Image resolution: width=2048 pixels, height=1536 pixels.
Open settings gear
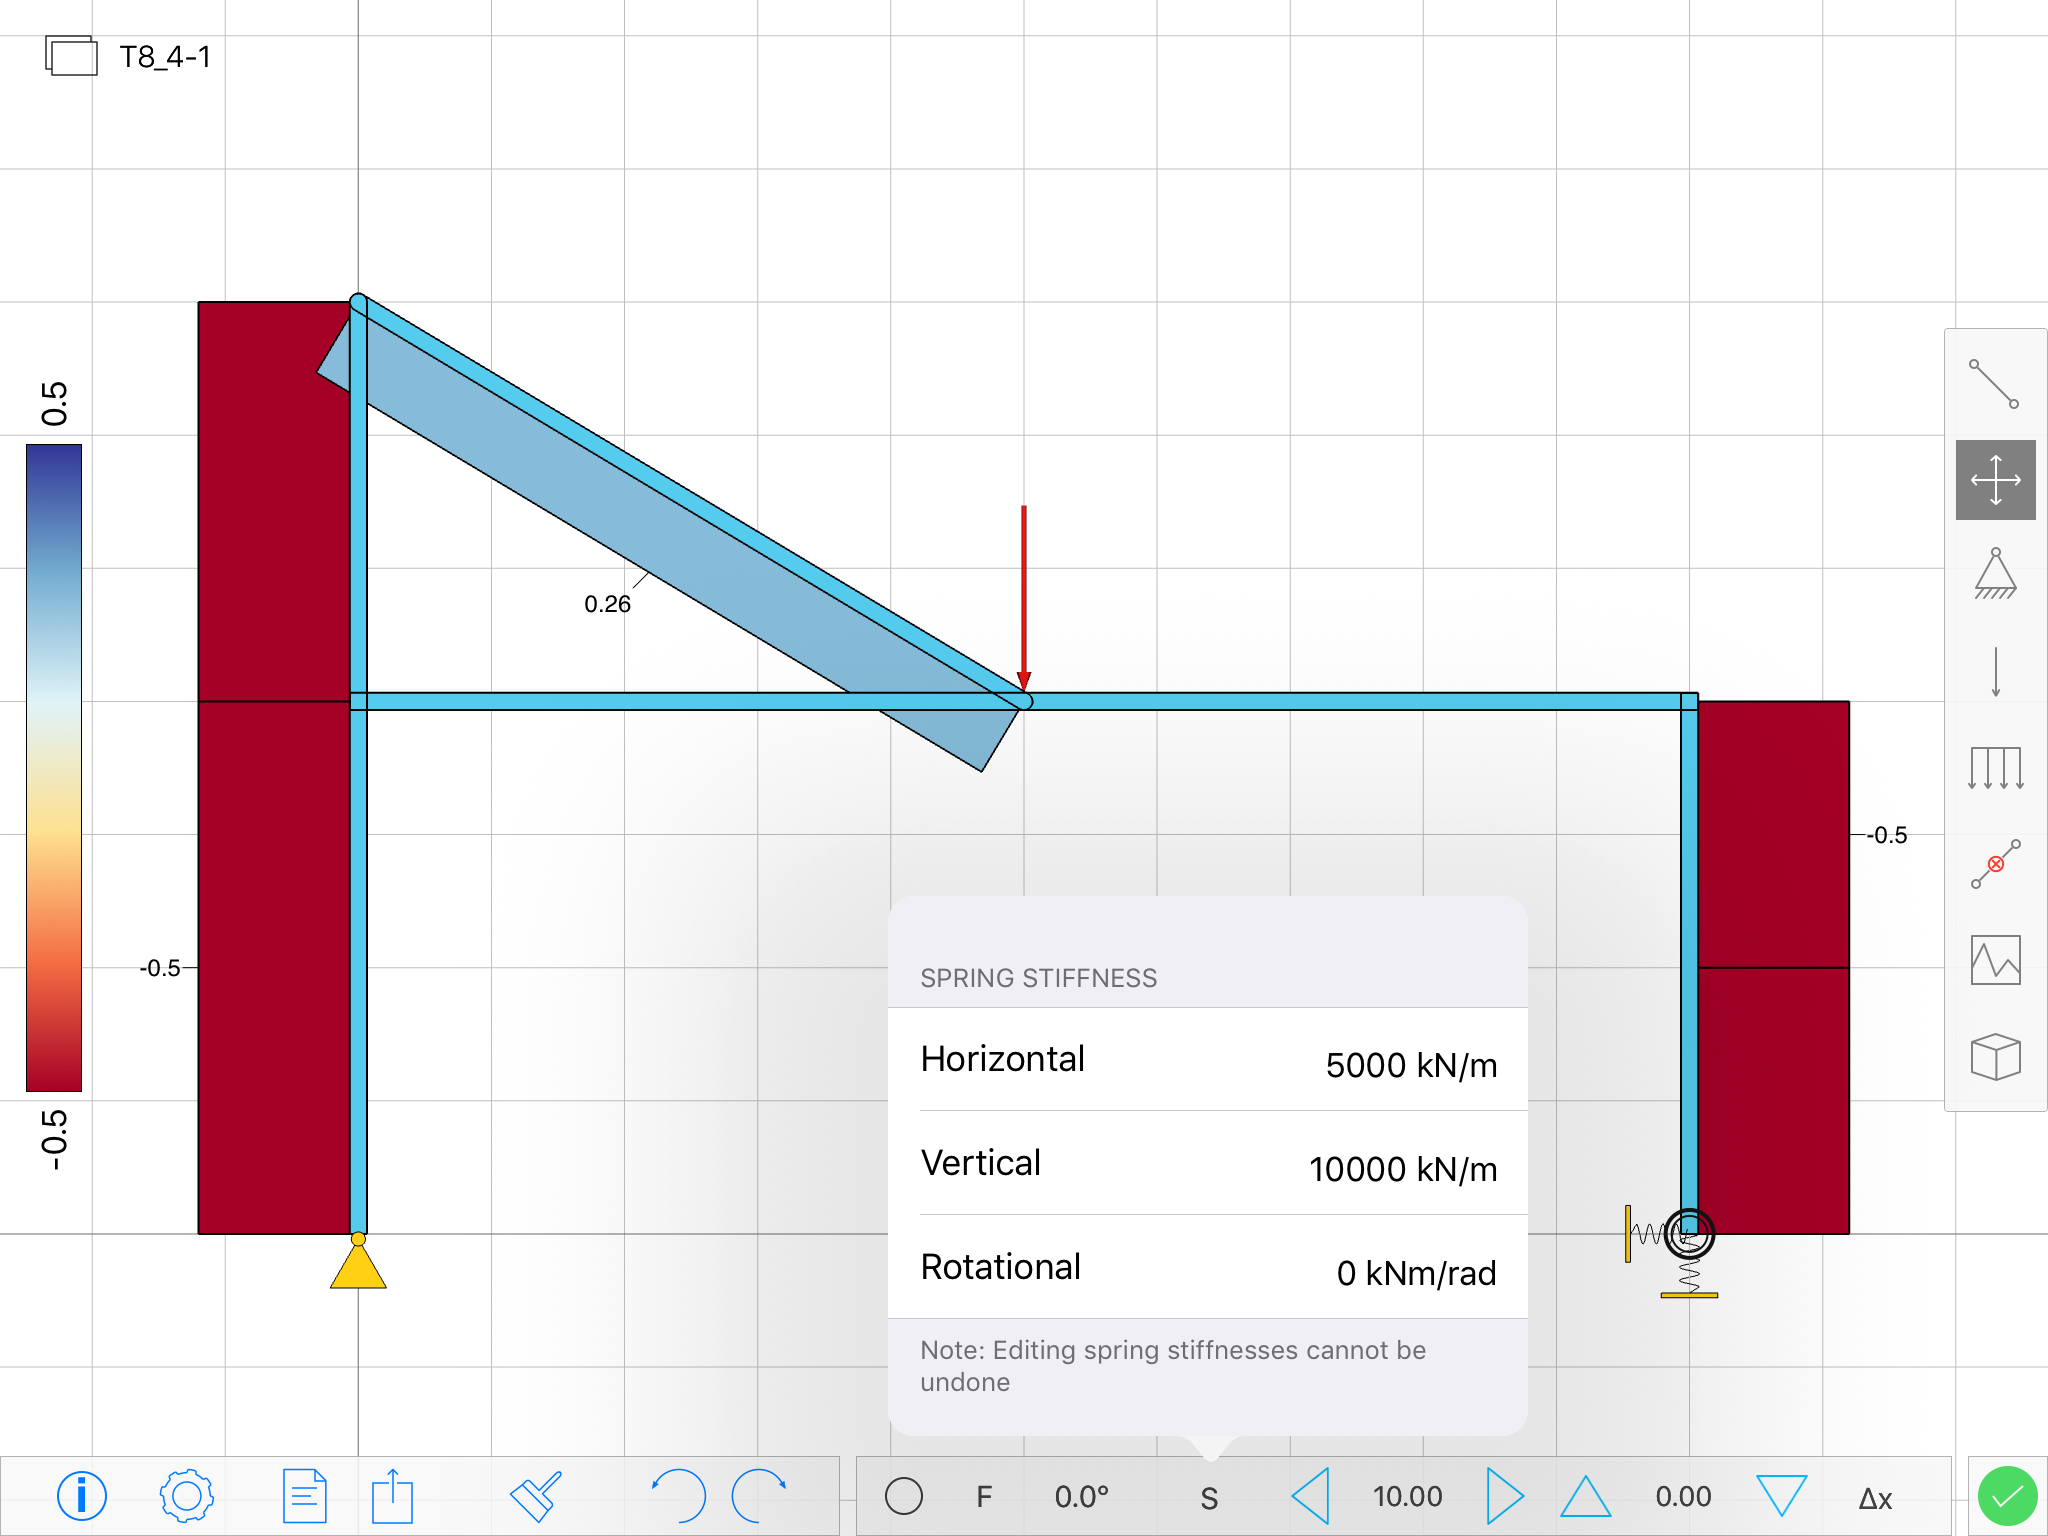click(x=186, y=1497)
